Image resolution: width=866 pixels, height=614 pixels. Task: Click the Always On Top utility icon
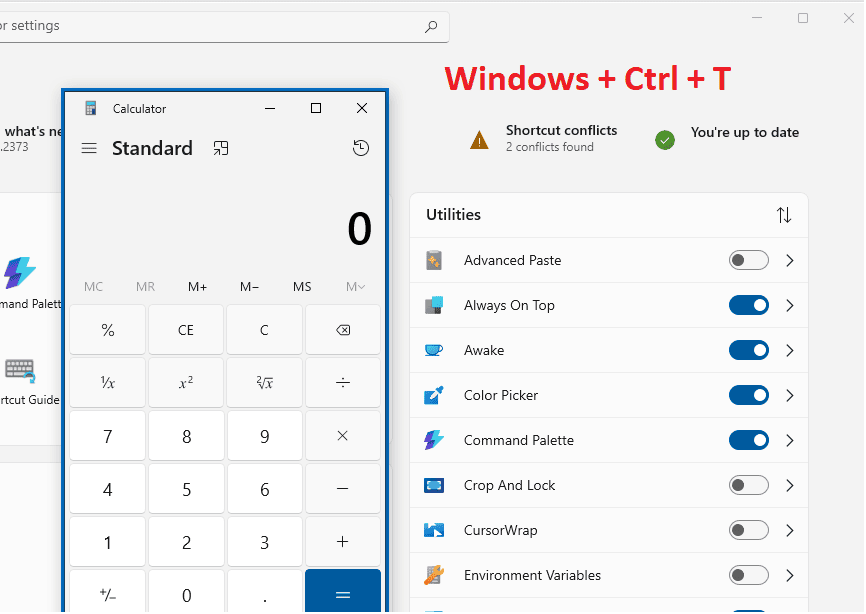point(434,305)
